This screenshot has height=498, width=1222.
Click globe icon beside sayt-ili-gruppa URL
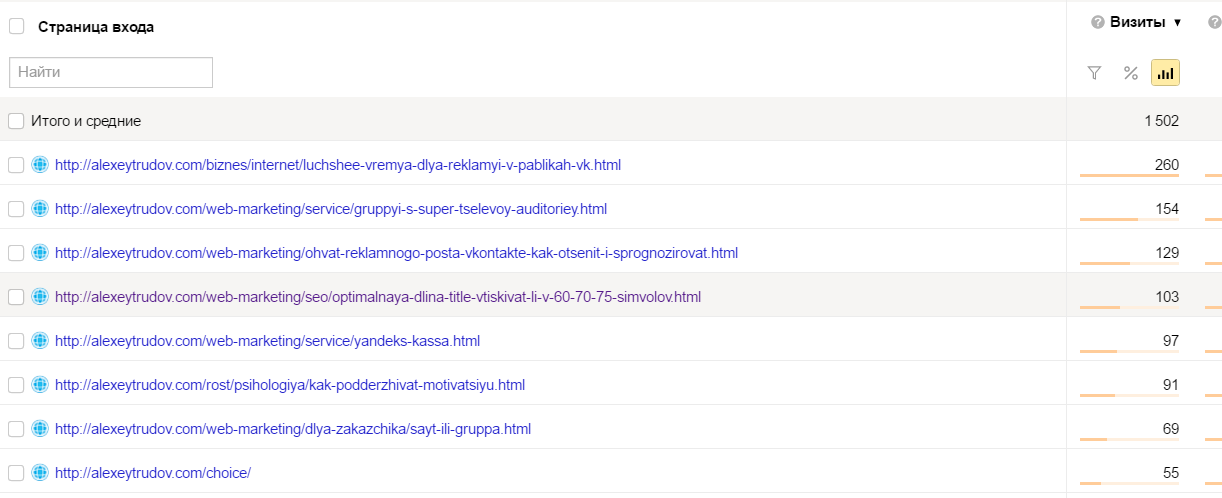click(x=40, y=429)
